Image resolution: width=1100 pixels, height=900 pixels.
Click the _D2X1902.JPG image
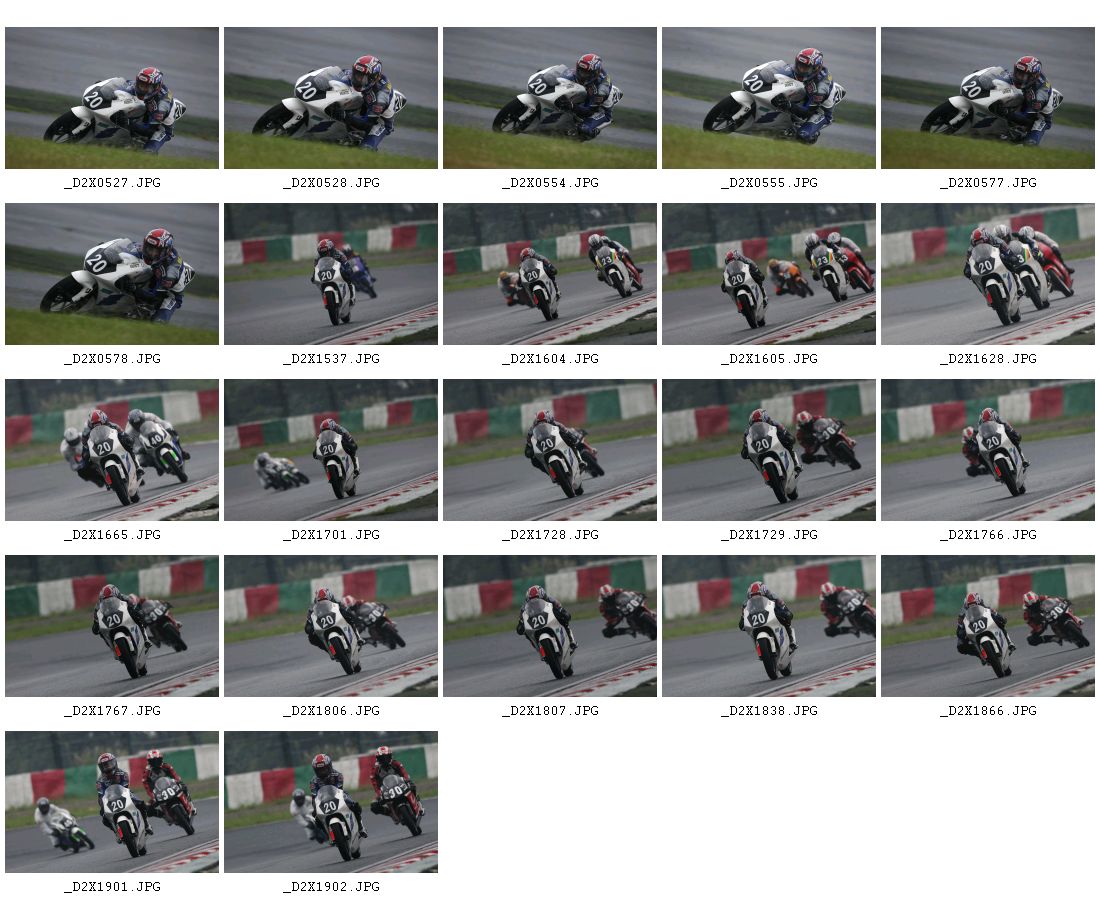[330, 802]
